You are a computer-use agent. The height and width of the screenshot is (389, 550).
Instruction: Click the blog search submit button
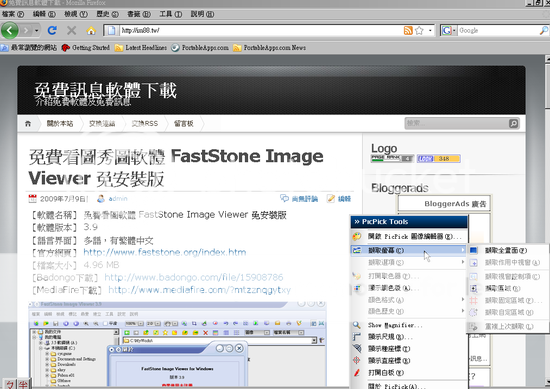tap(513, 123)
